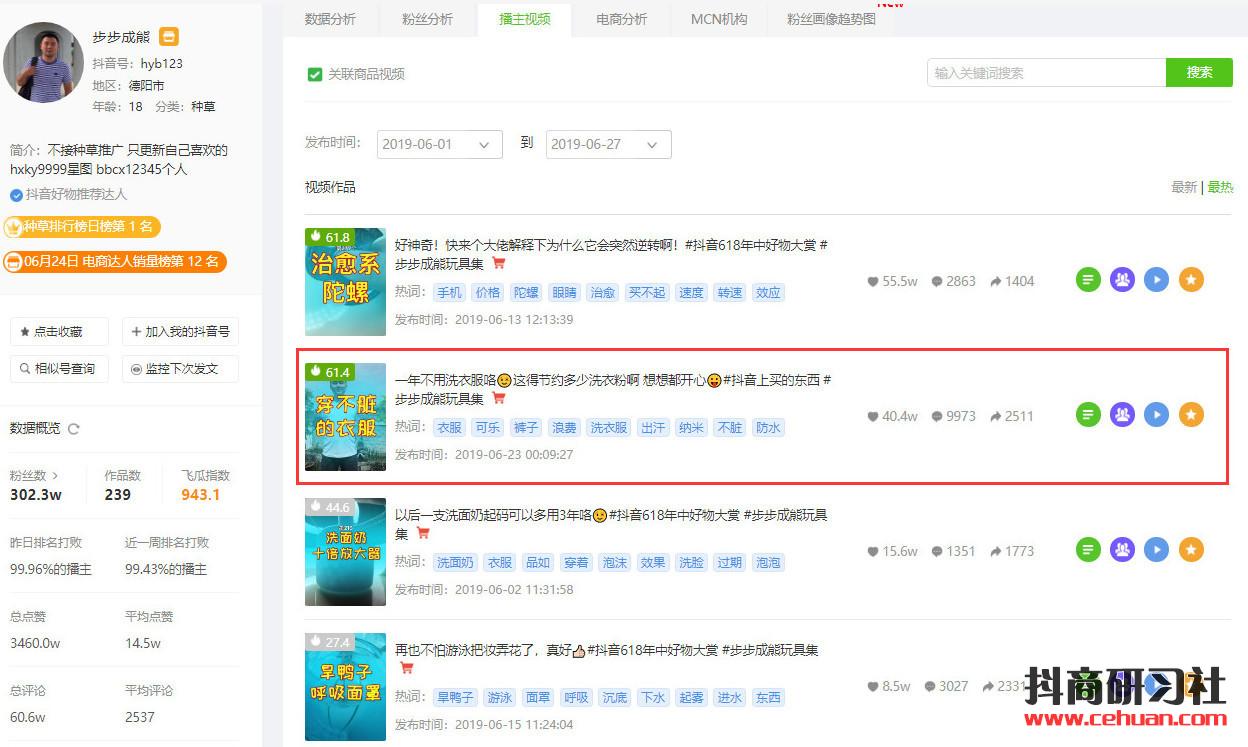Click share count 1773
Viewport: 1248px width, 747px height.
1012,551
